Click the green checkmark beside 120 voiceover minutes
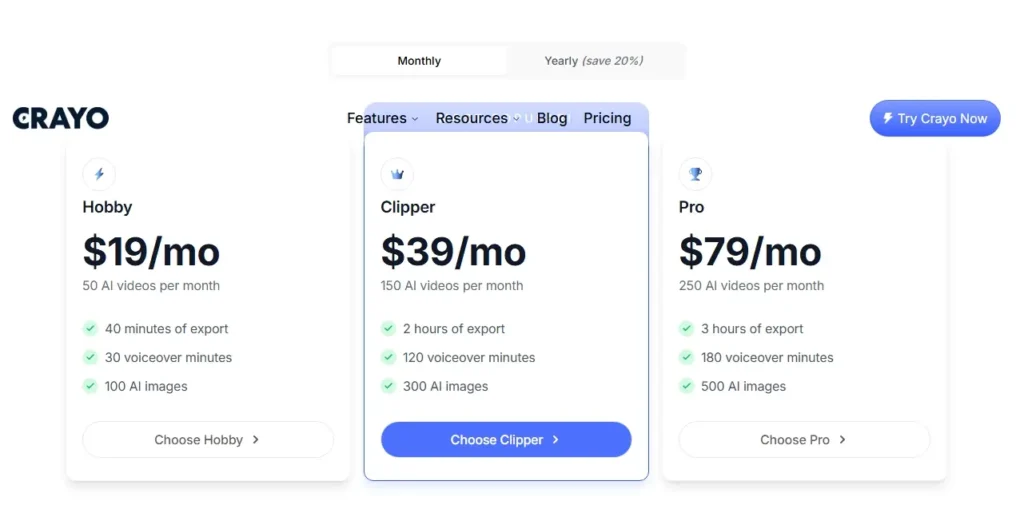The height and width of the screenshot is (513, 1024). (x=388, y=357)
